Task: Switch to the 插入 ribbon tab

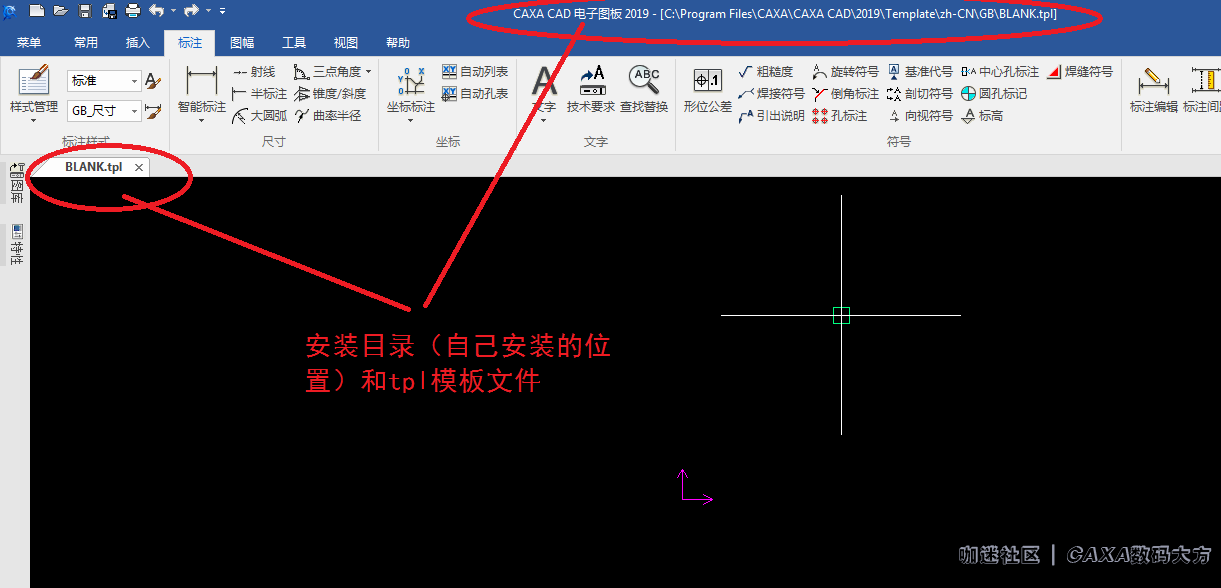Action: 138,43
